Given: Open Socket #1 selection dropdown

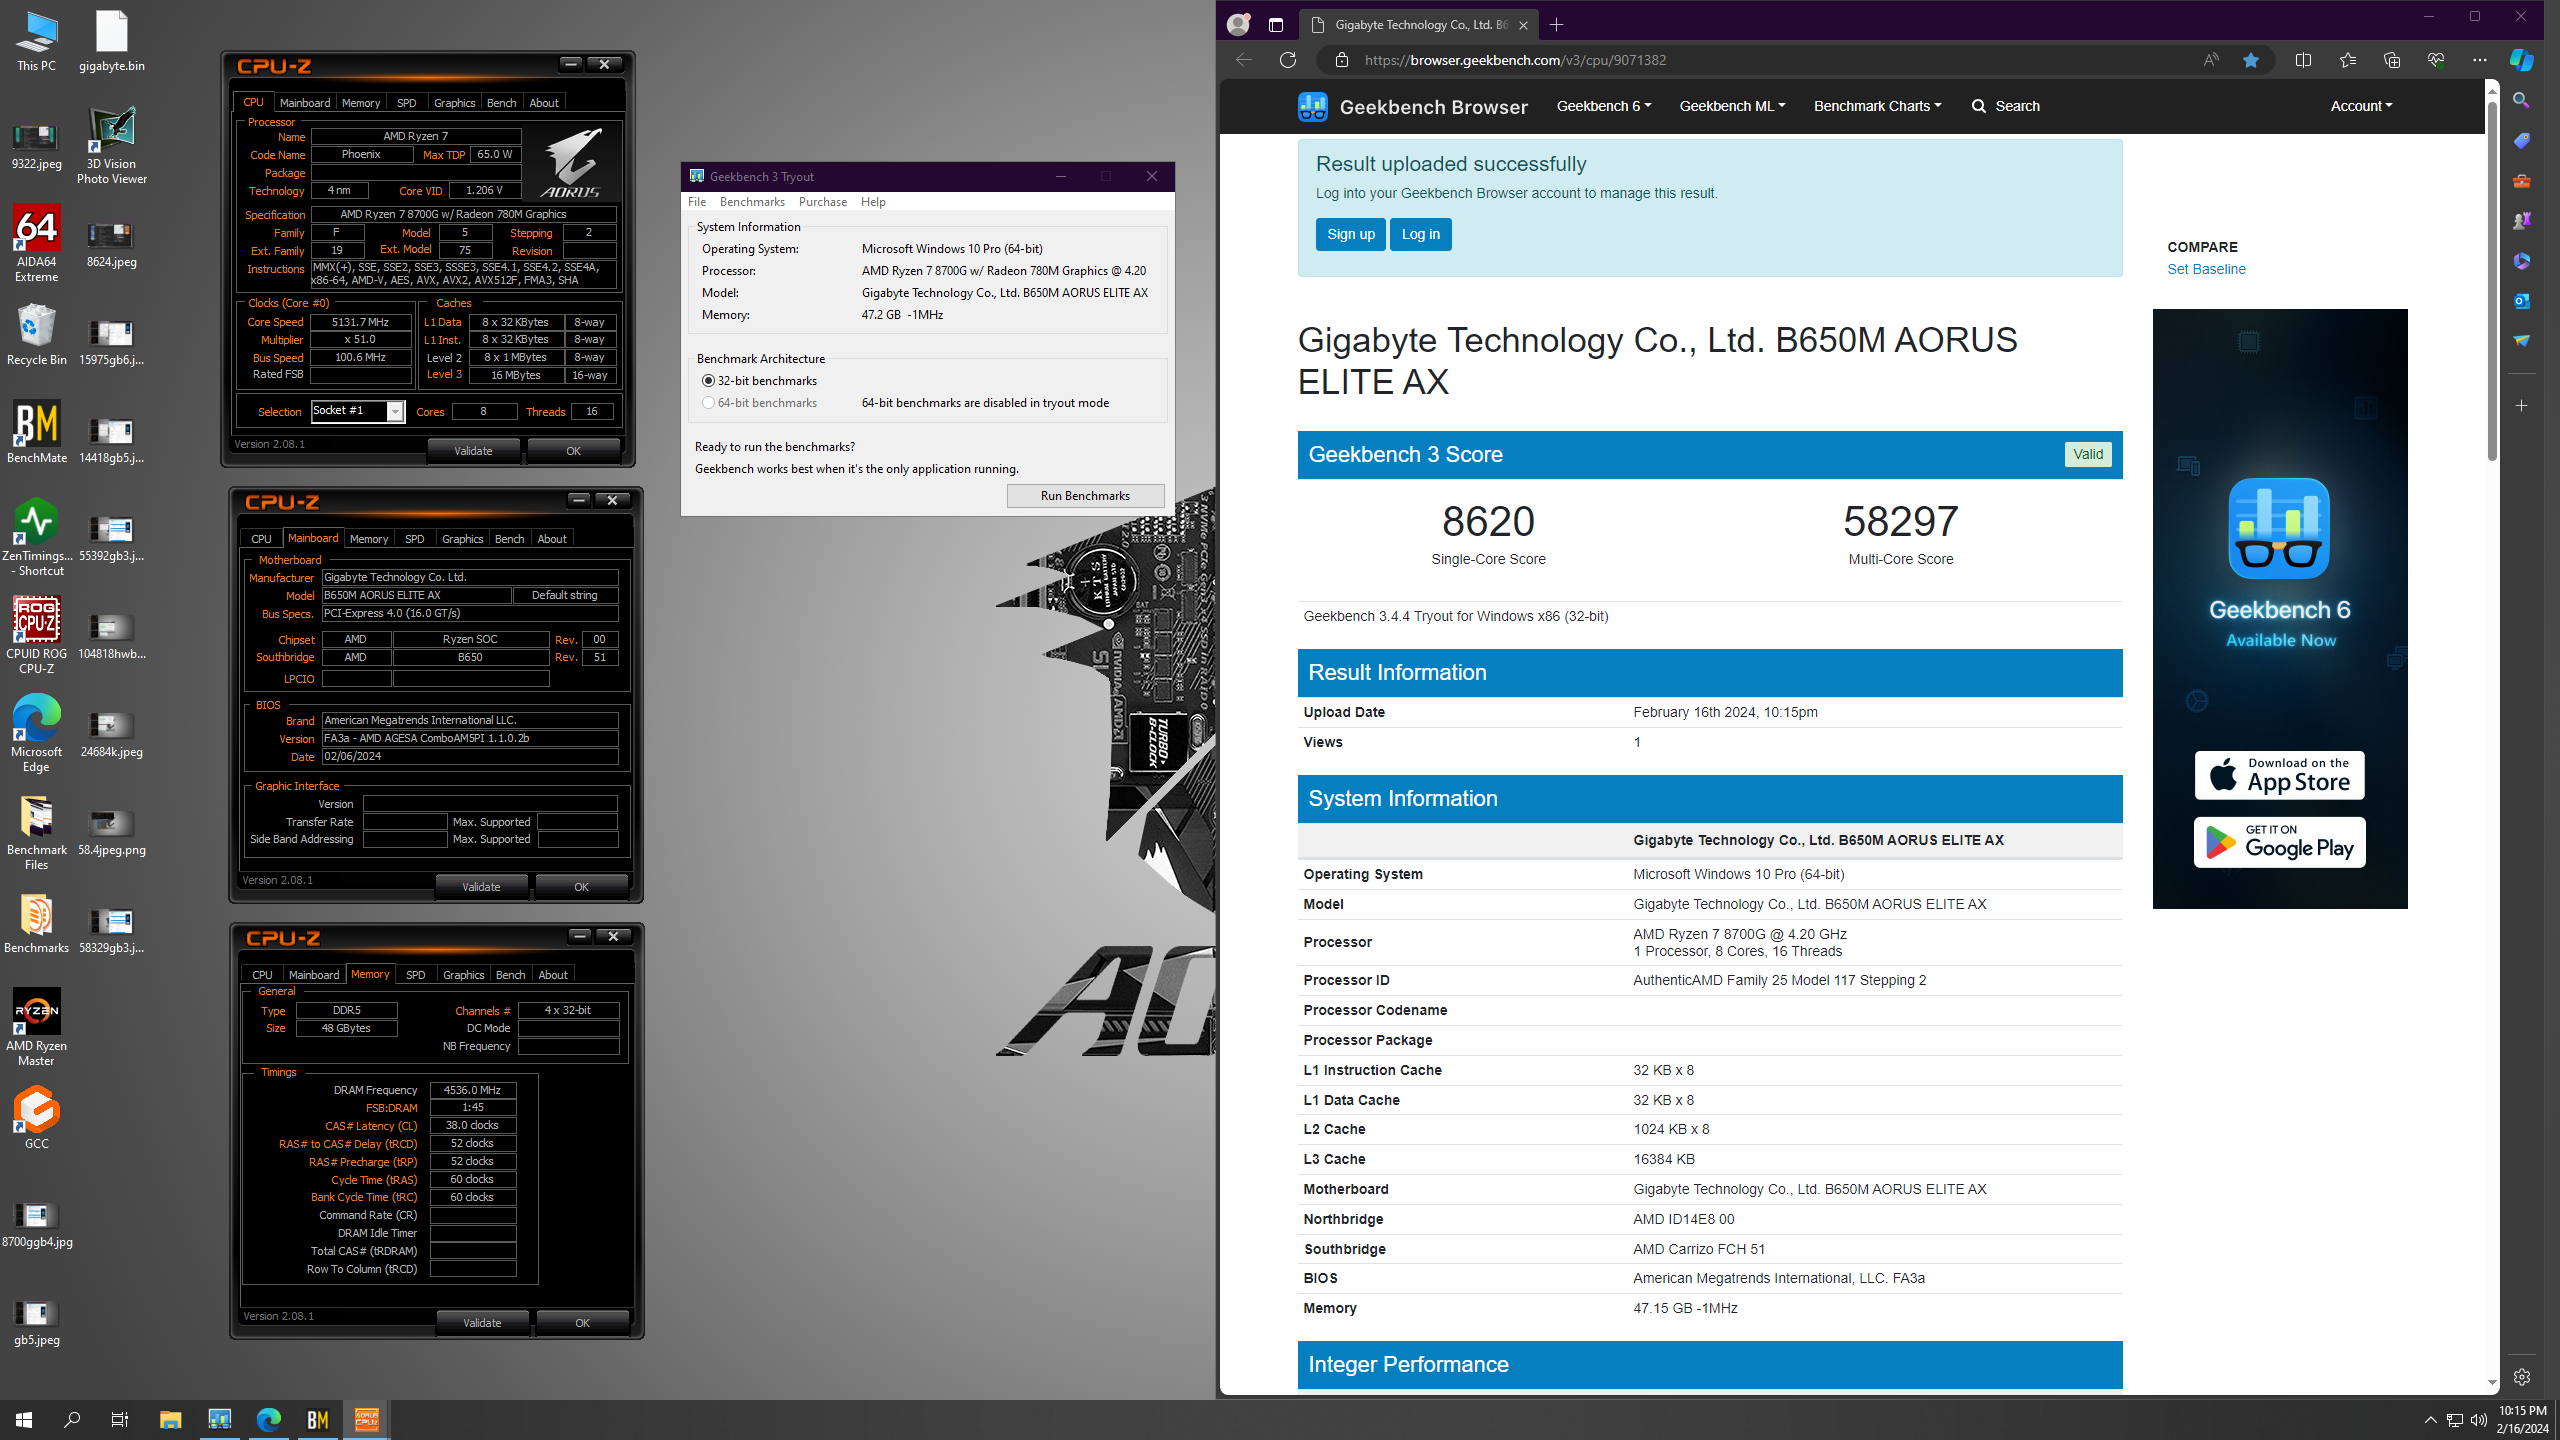Looking at the screenshot, I should (395, 412).
